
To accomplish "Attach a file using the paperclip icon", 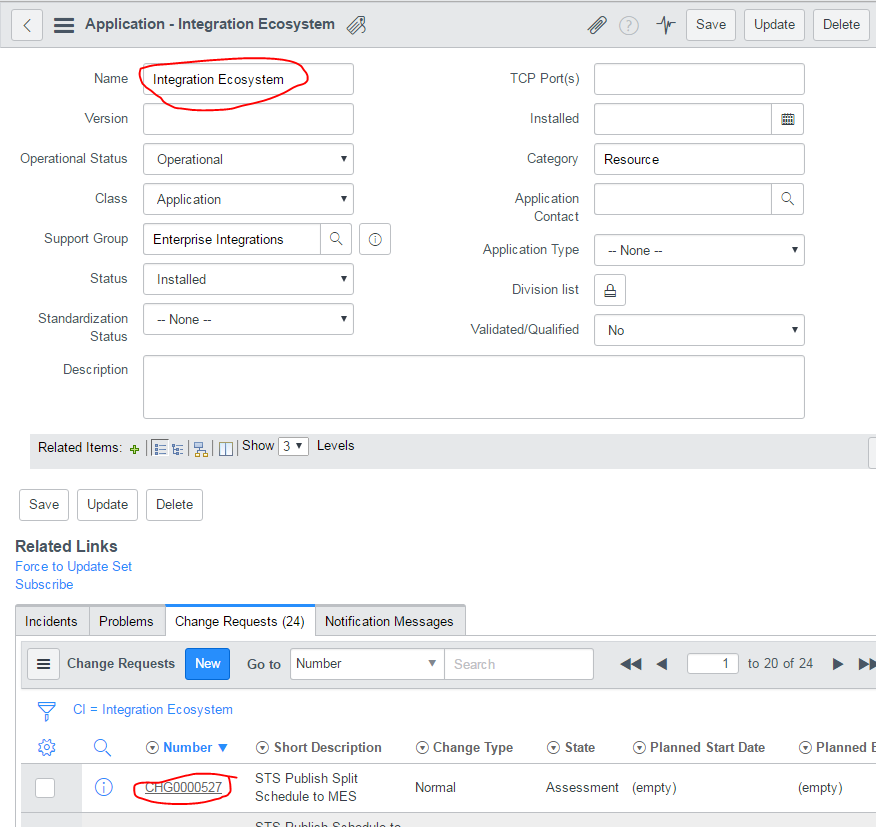I will [x=597, y=25].
